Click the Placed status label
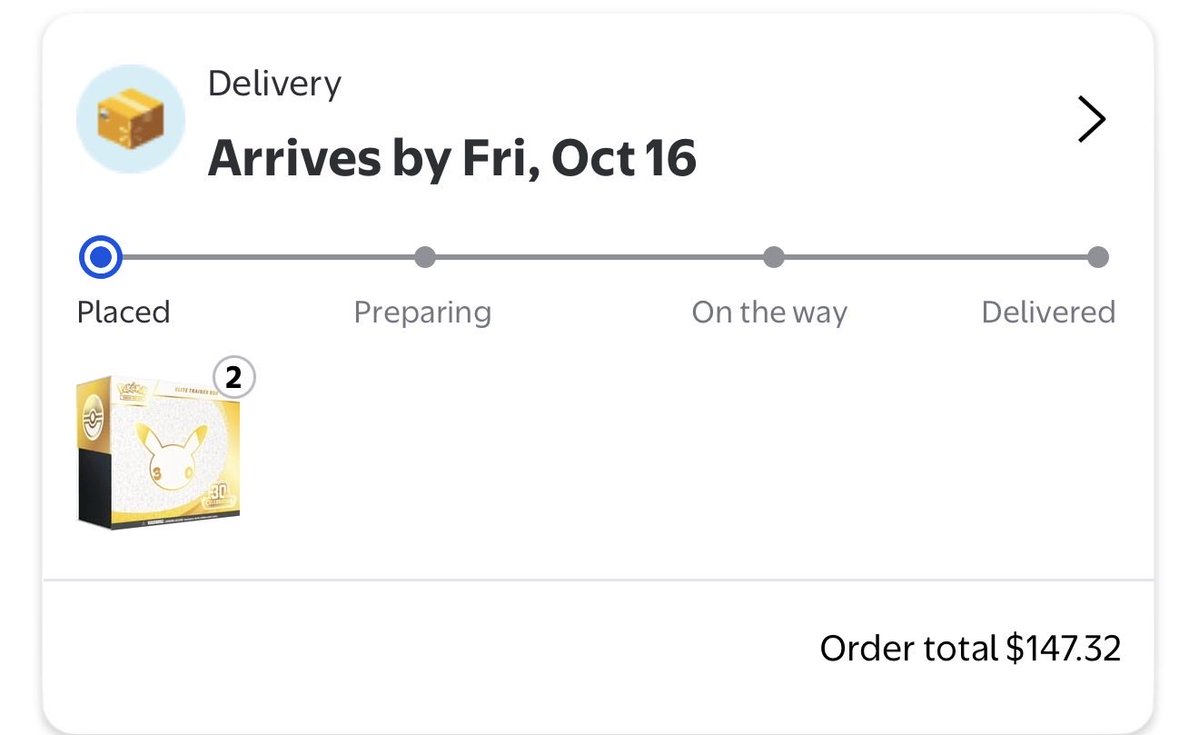The image size is (1199, 735). pyautogui.click(x=123, y=312)
